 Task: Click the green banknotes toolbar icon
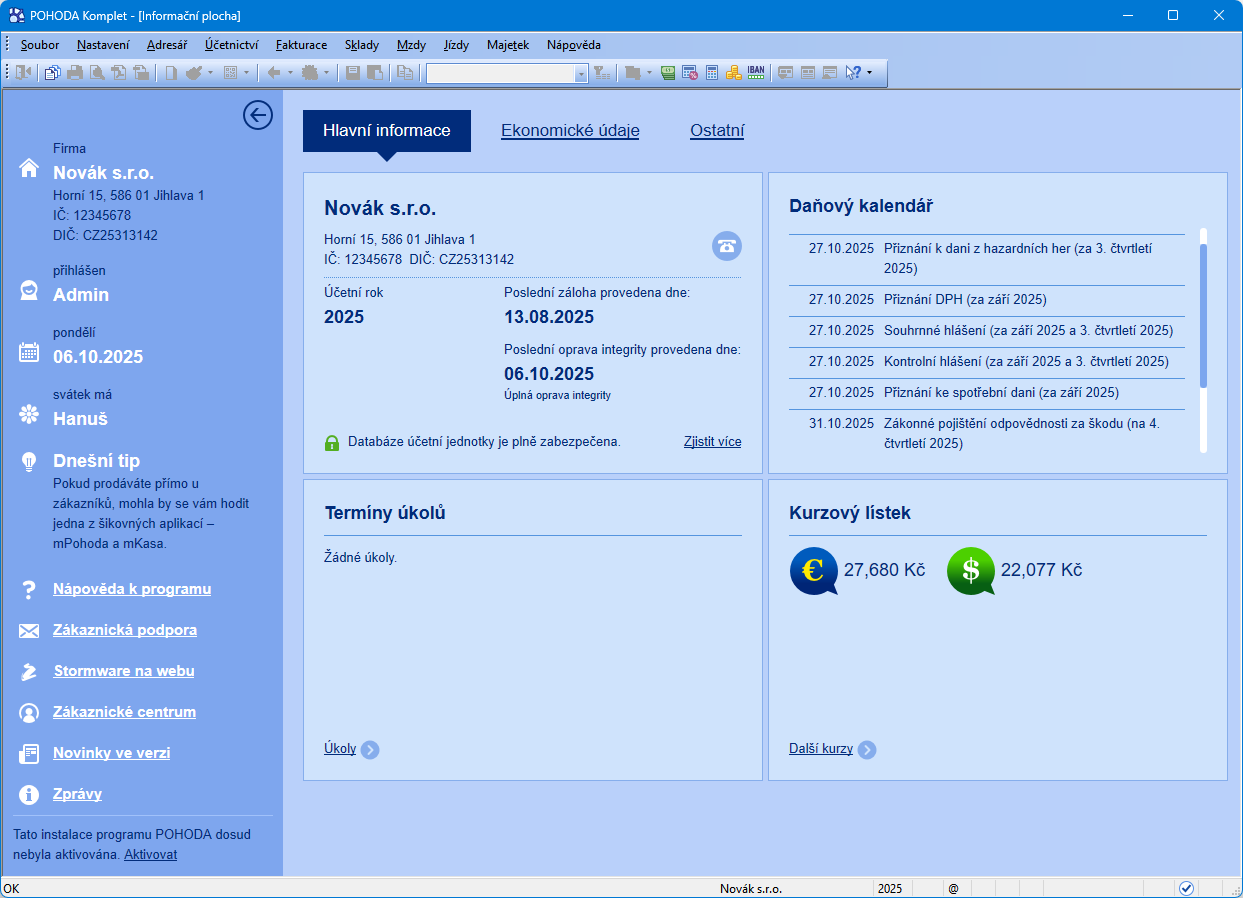pos(668,72)
